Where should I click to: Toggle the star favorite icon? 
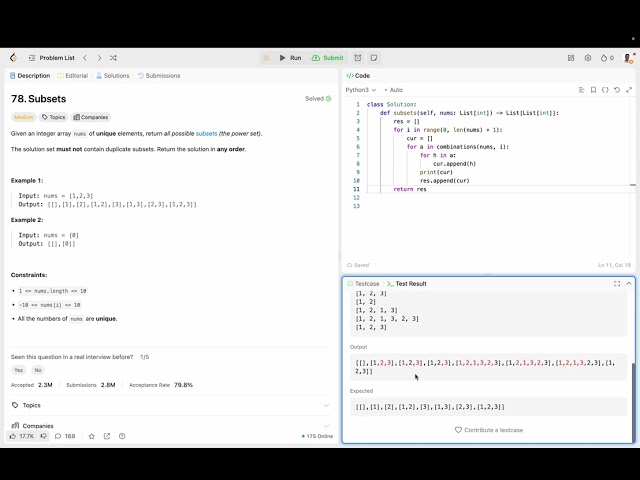[91, 436]
